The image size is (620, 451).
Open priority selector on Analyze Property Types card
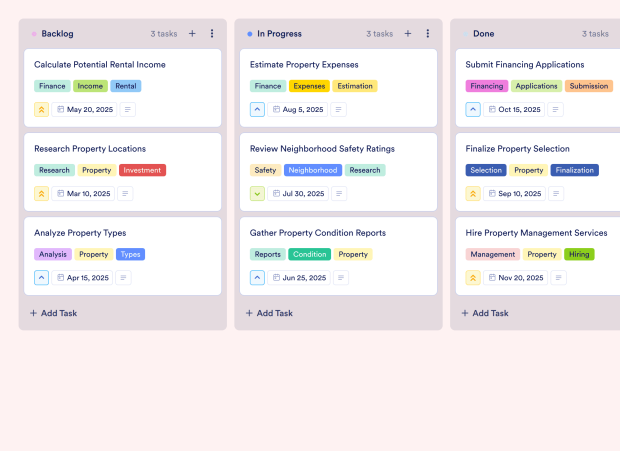pos(42,278)
